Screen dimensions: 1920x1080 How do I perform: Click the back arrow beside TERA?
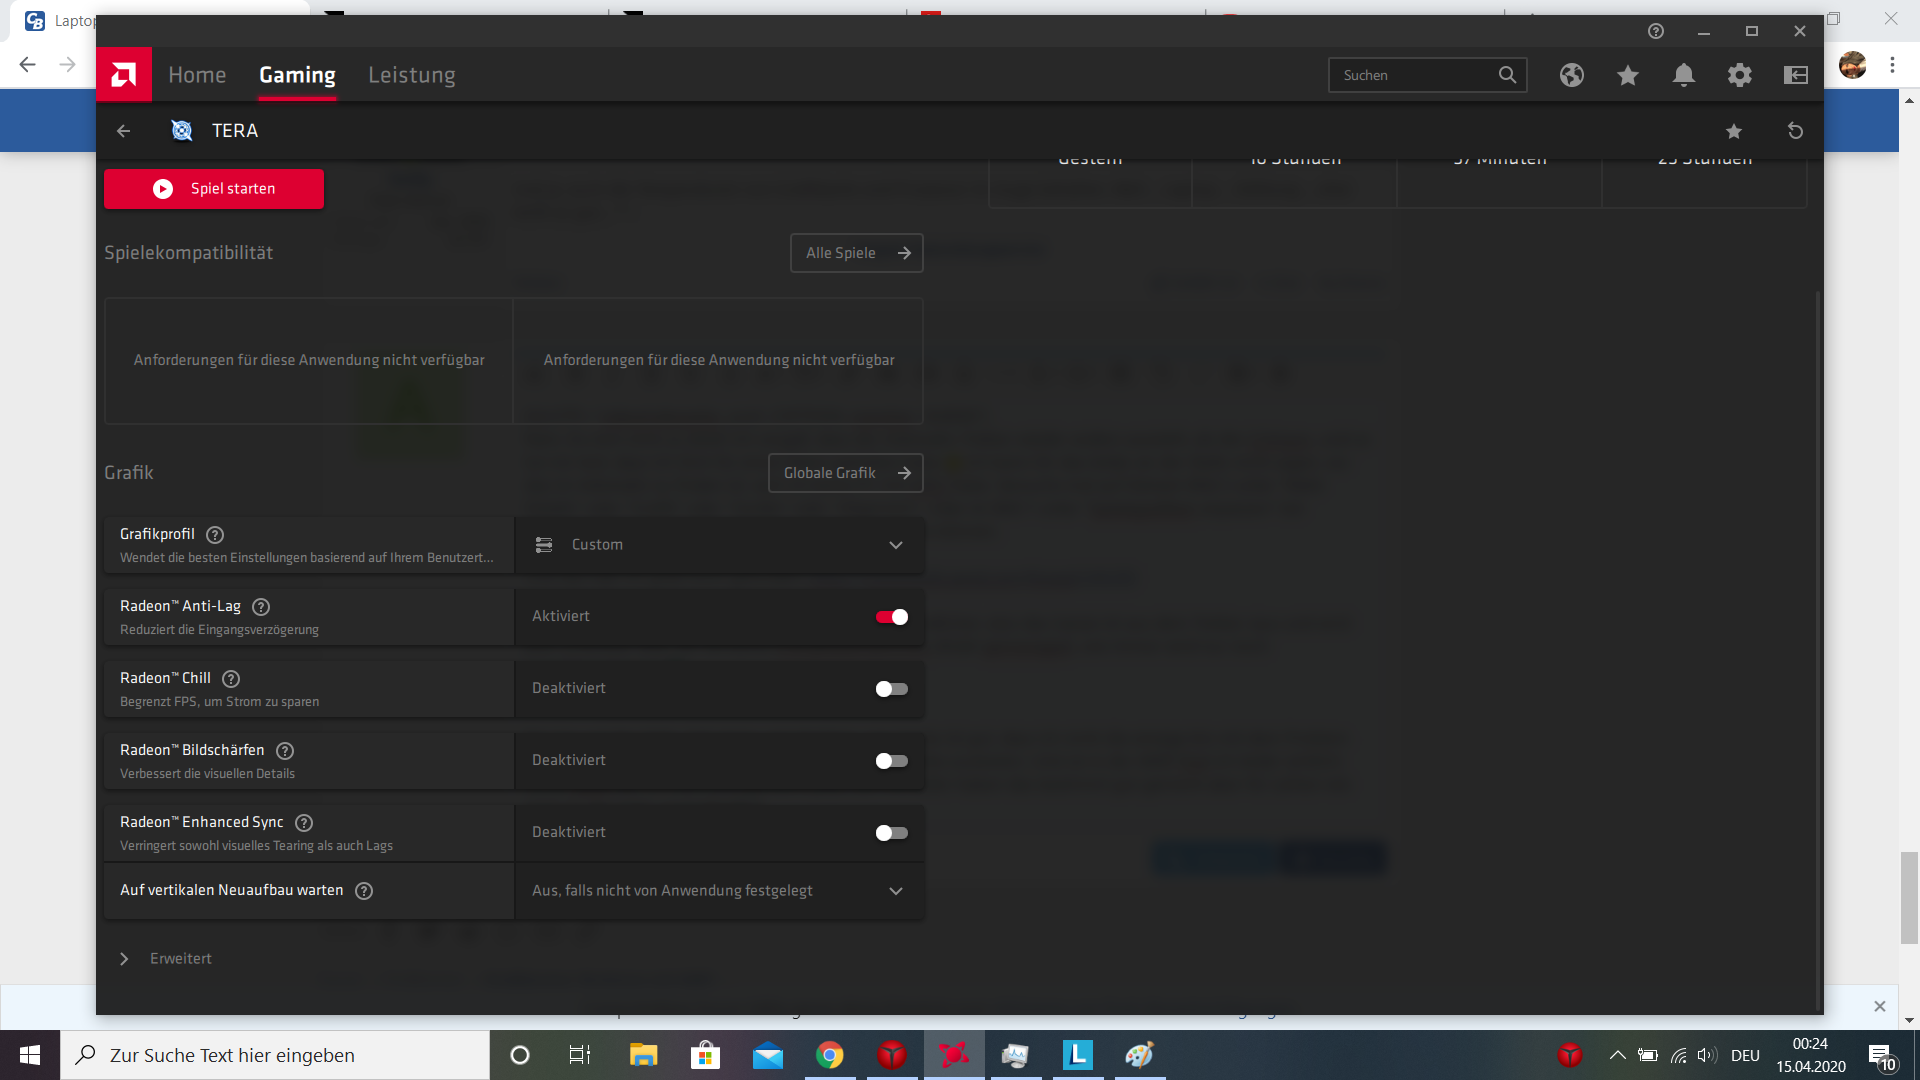click(x=124, y=131)
